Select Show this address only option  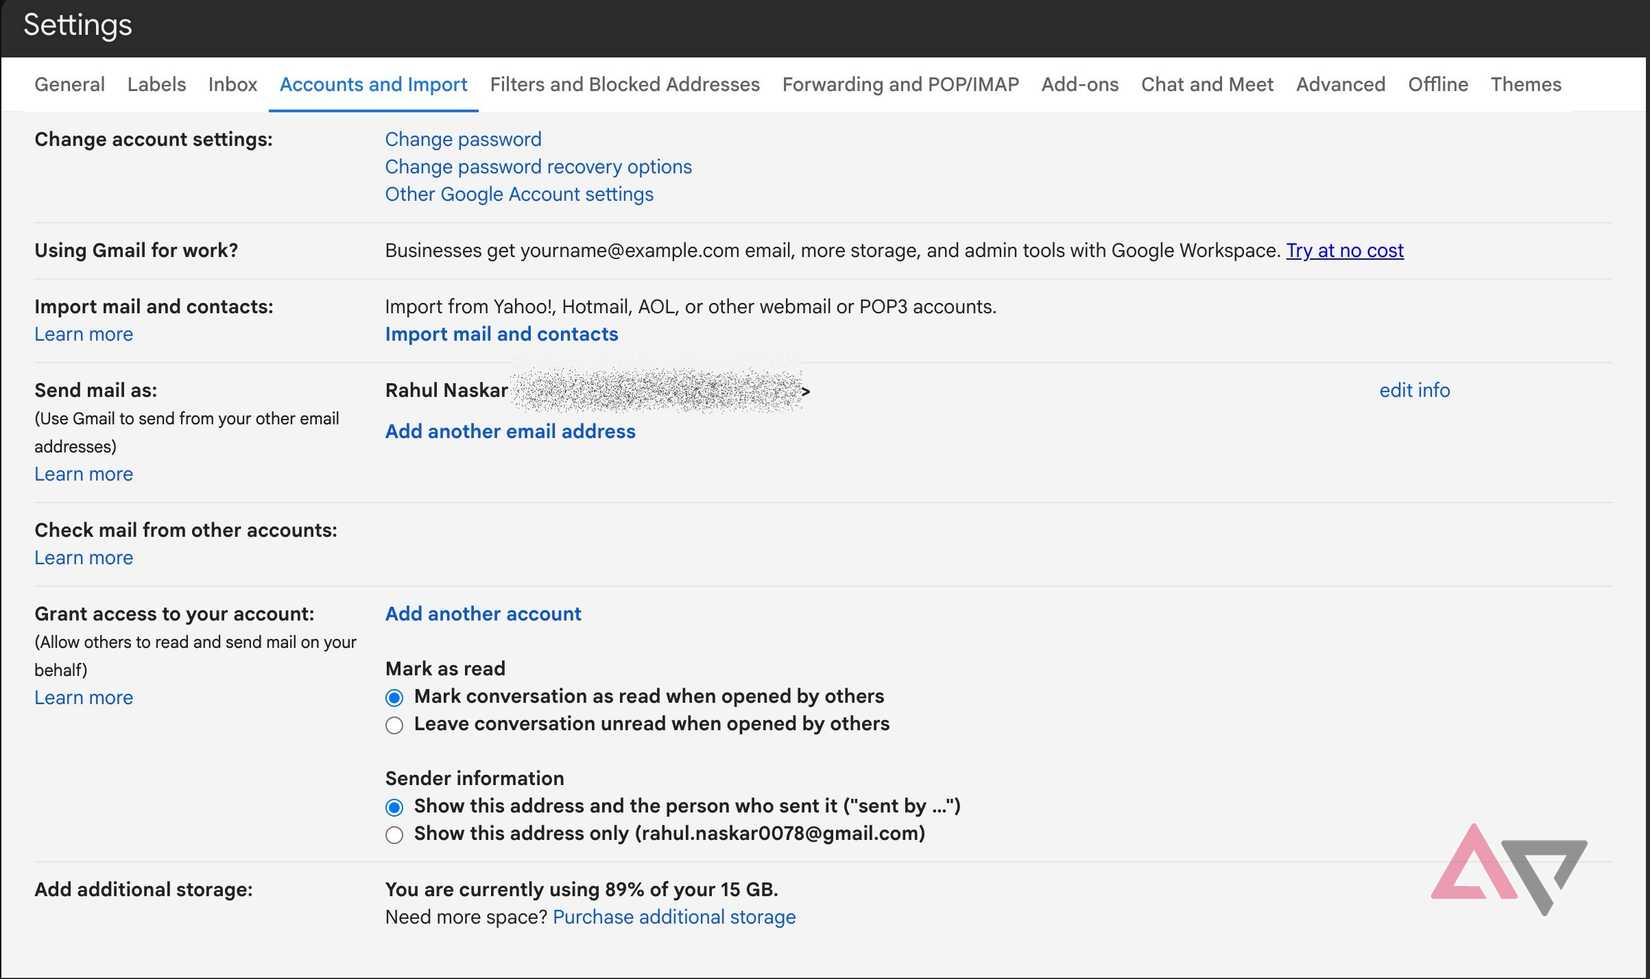(394, 835)
